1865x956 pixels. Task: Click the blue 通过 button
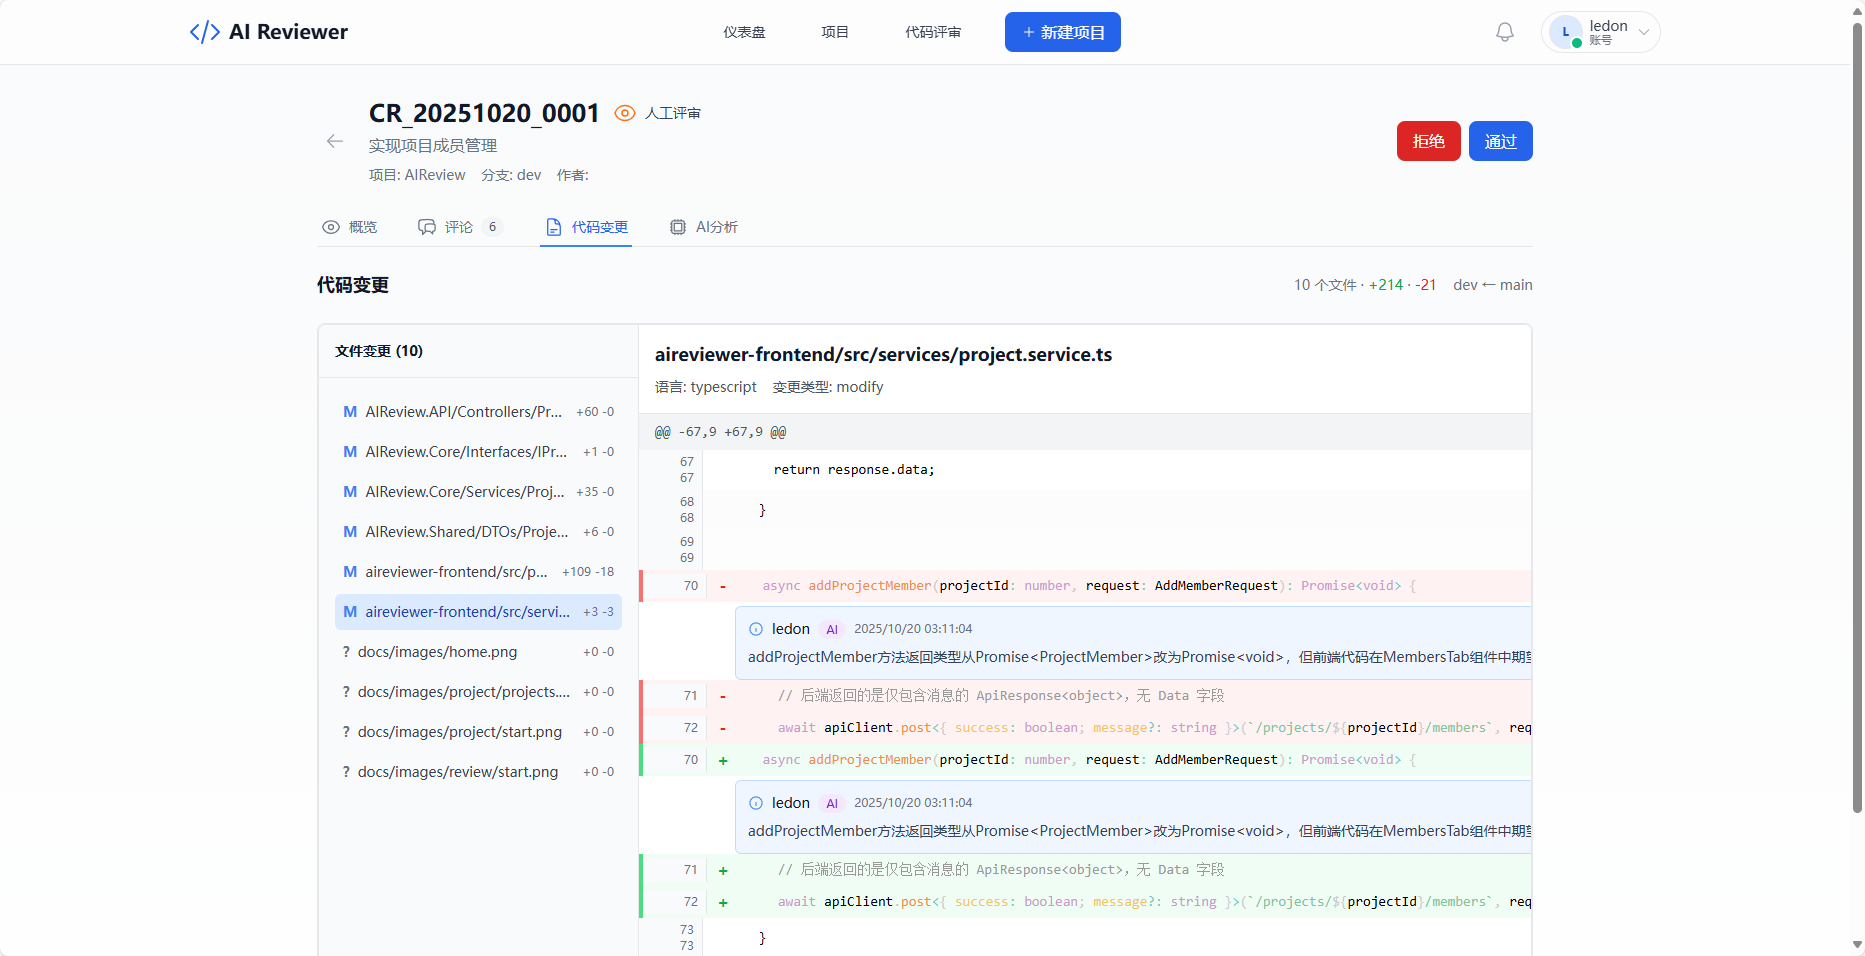[x=1501, y=141]
